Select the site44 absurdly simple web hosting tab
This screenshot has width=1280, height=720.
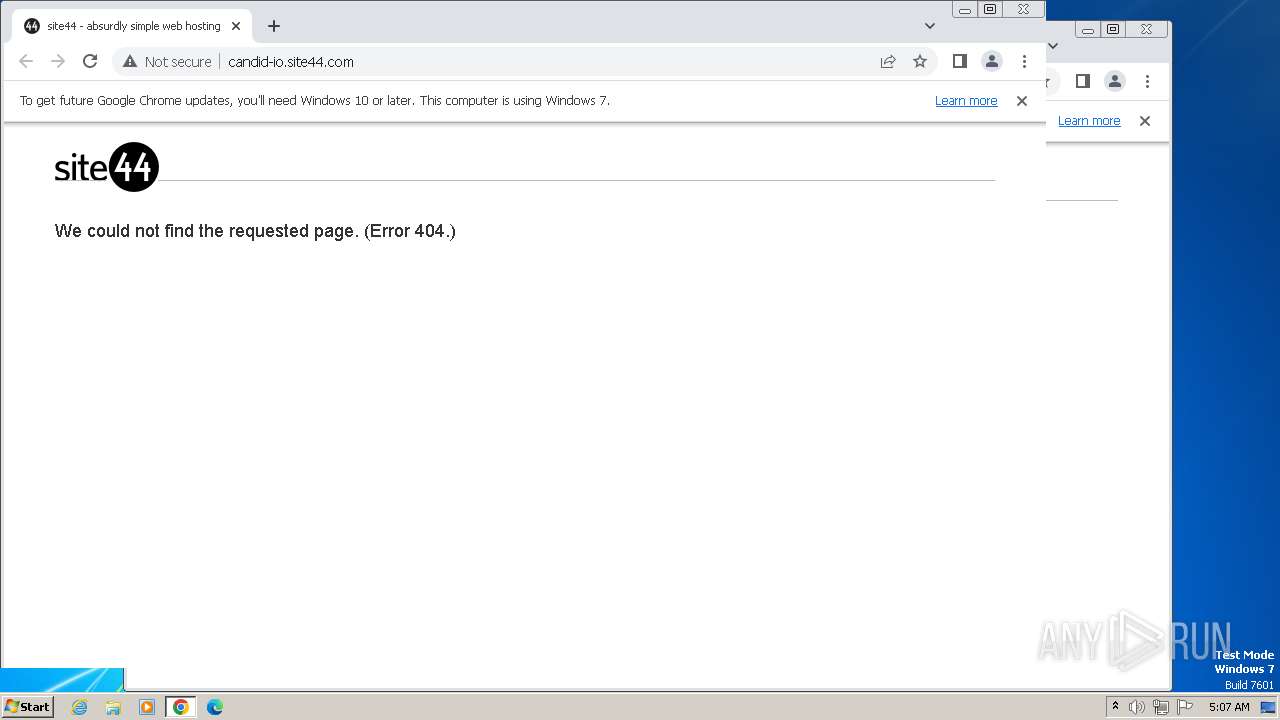click(x=133, y=26)
